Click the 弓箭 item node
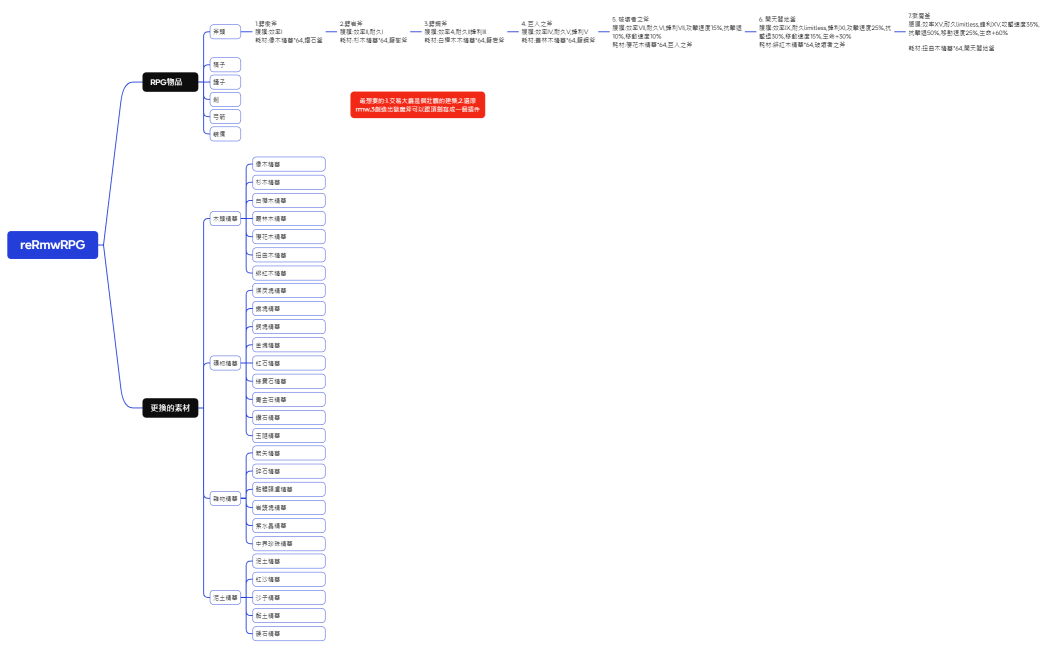The height and width of the screenshot is (650, 1050). [x=225, y=116]
